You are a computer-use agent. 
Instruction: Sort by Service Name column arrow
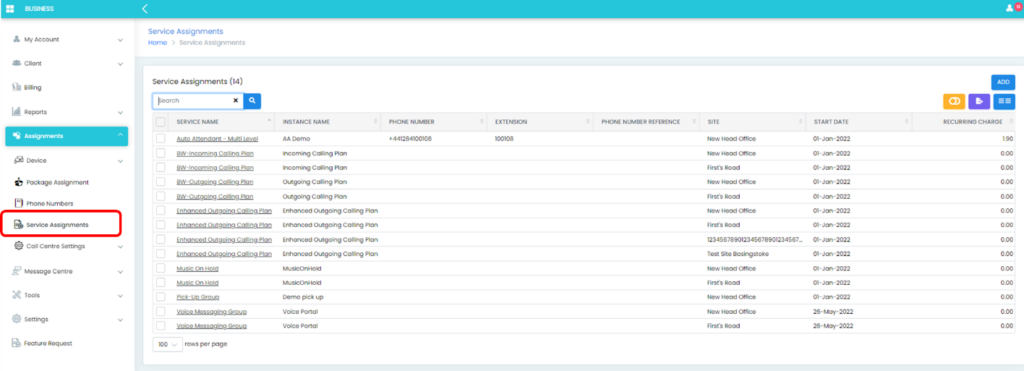tap(270, 121)
